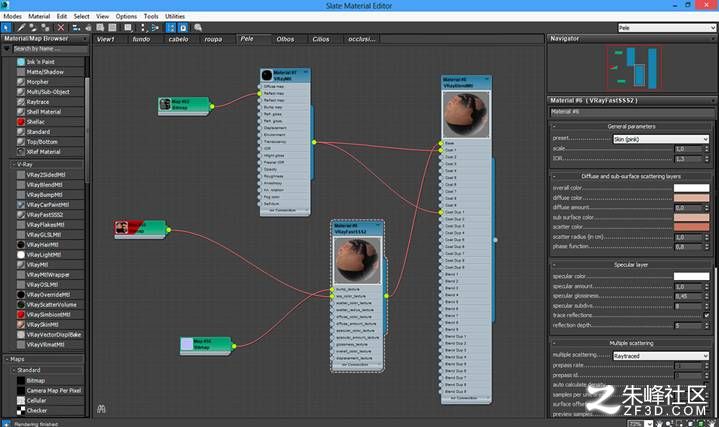Click the overall color white swatch

coord(691,188)
